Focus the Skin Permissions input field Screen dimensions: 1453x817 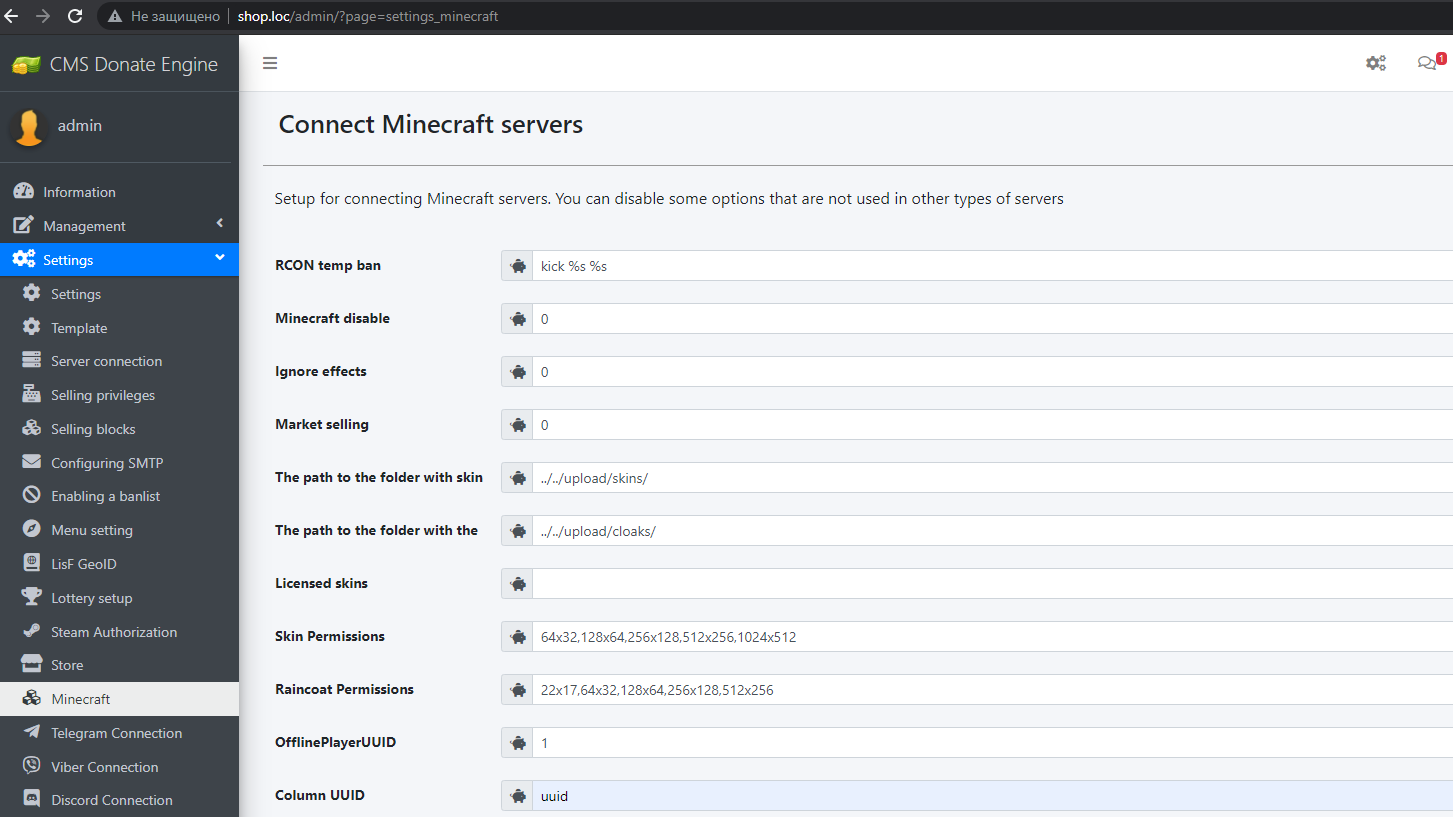coord(990,637)
